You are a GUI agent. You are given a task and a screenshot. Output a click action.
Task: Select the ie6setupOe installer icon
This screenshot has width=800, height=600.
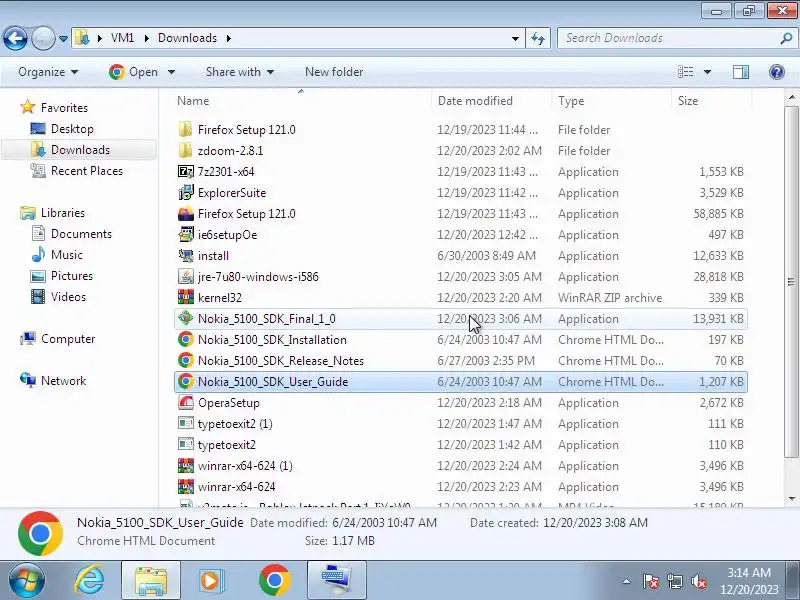pos(186,234)
